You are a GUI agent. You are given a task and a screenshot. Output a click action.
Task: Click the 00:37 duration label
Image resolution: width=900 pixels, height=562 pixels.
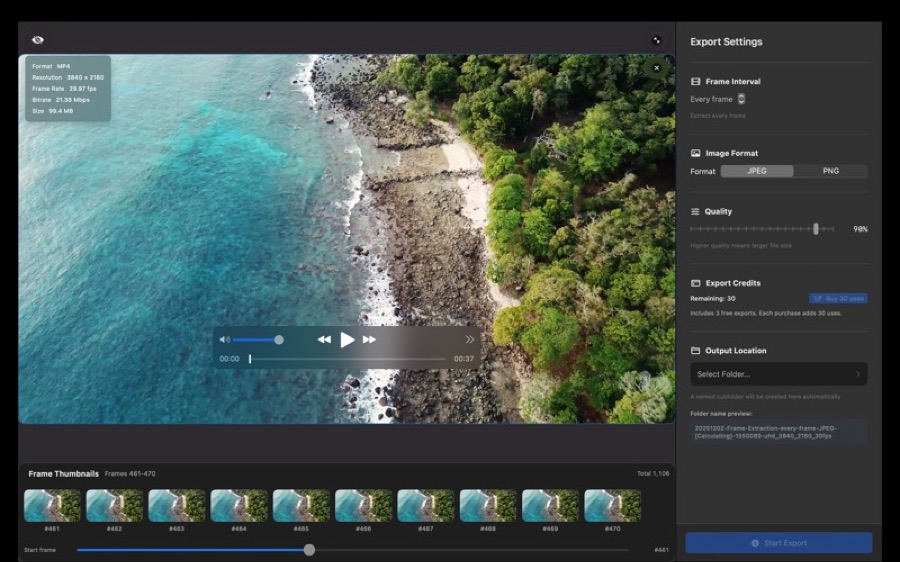(x=464, y=359)
